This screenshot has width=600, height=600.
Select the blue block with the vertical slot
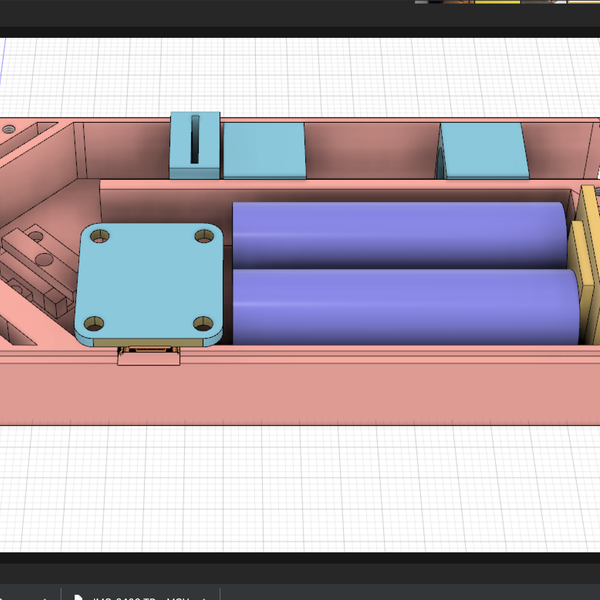[x=195, y=145]
